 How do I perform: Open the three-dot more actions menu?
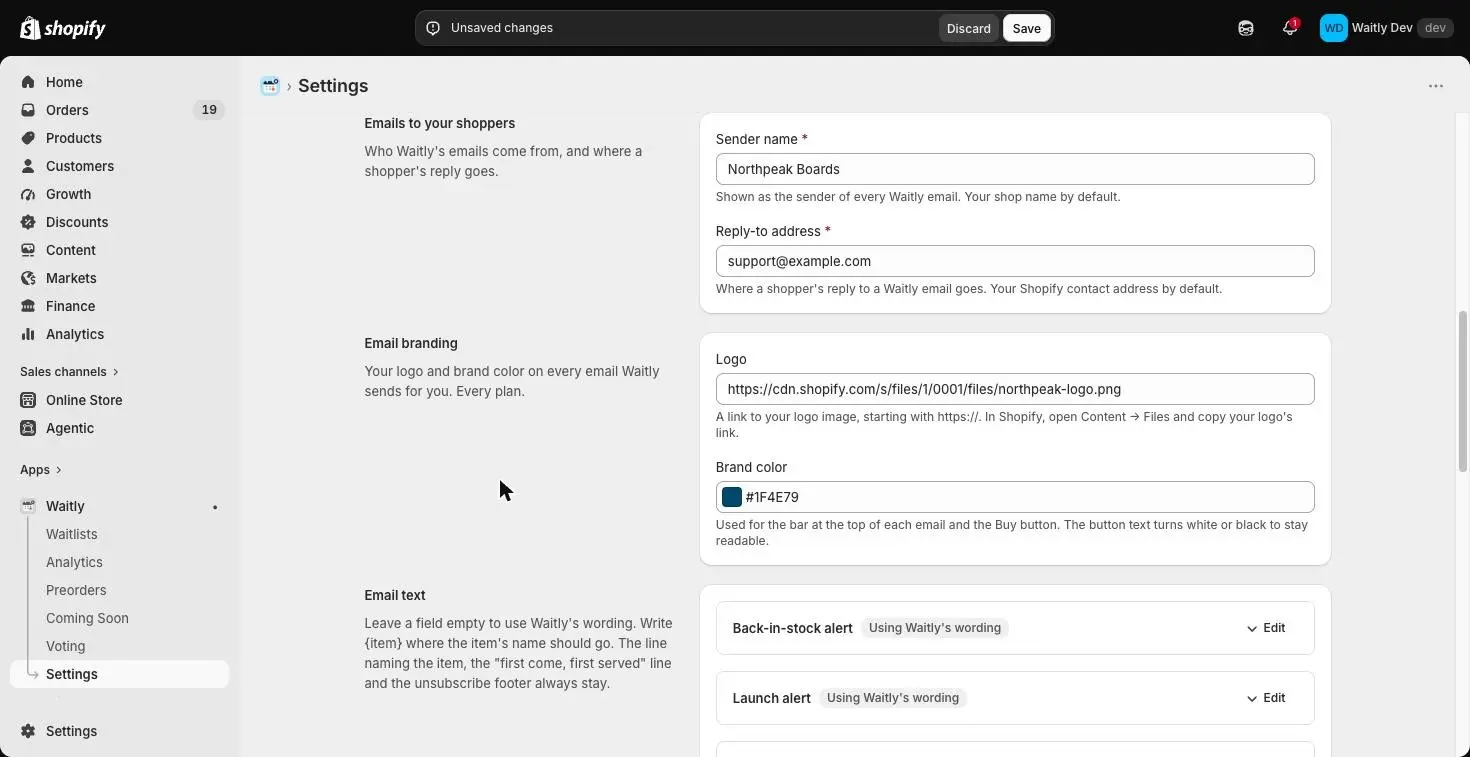point(1436,86)
